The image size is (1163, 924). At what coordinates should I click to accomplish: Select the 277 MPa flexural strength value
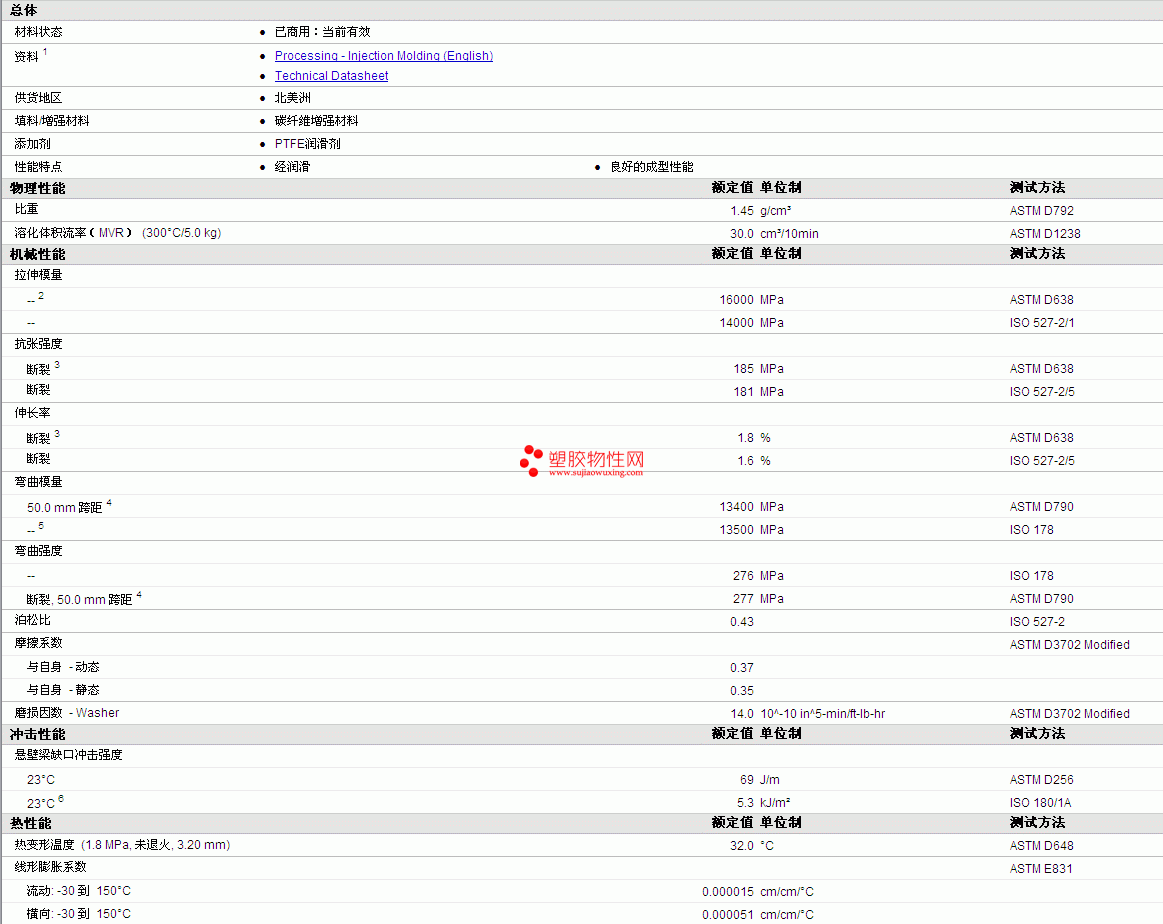pos(759,598)
